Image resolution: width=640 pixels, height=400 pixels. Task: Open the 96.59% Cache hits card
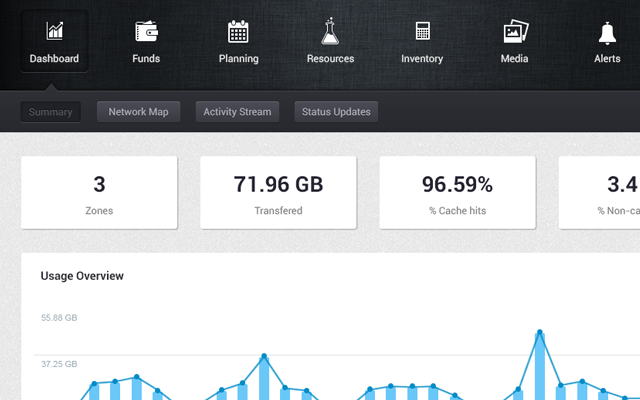pyautogui.click(x=457, y=193)
